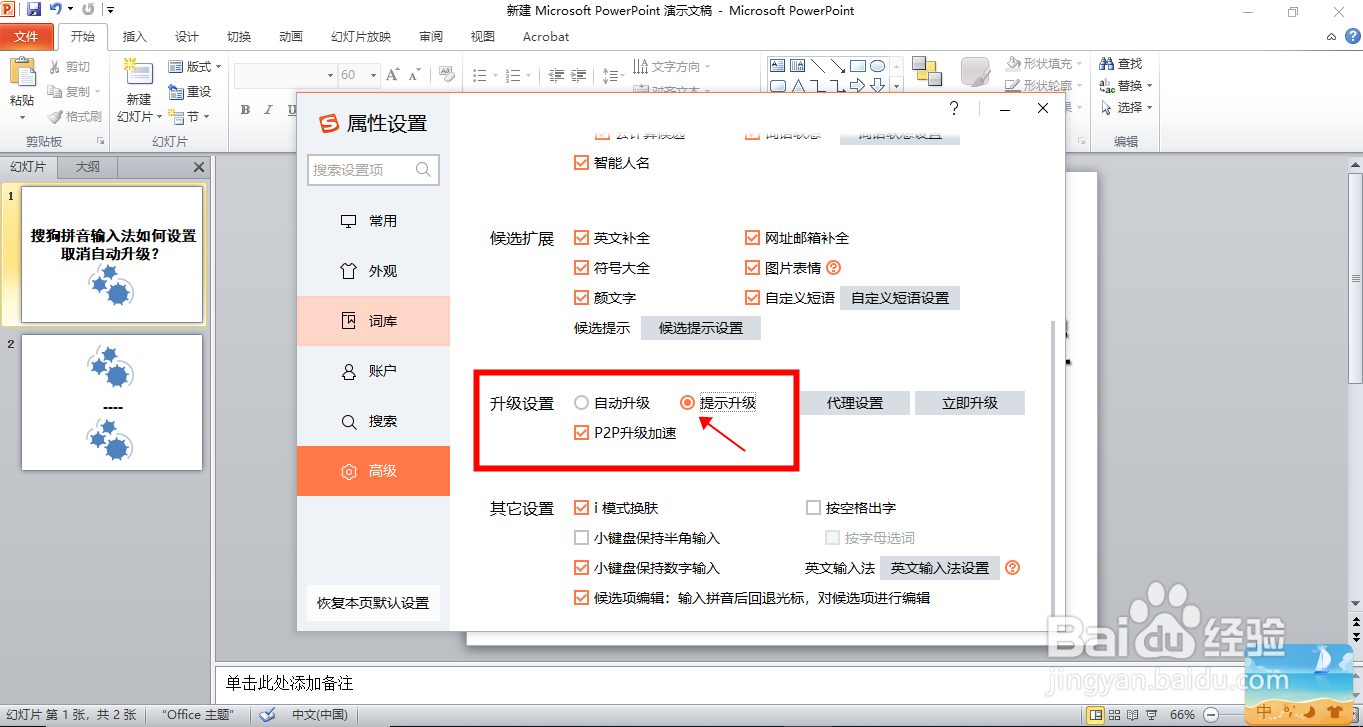Click the 搜索设置项 search field
The image size is (1363, 727).
pos(373,170)
